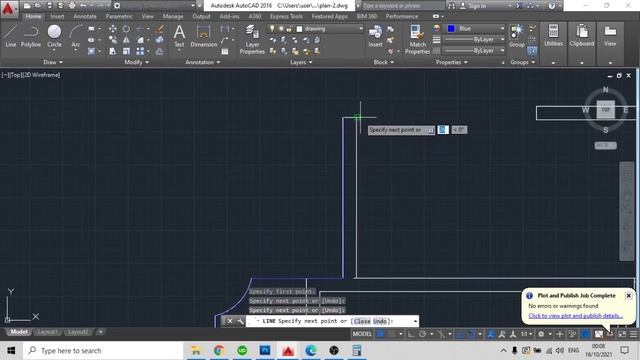Close the Plot and Publish notification
The height and width of the screenshot is (360, 640).
pos(629,296)
